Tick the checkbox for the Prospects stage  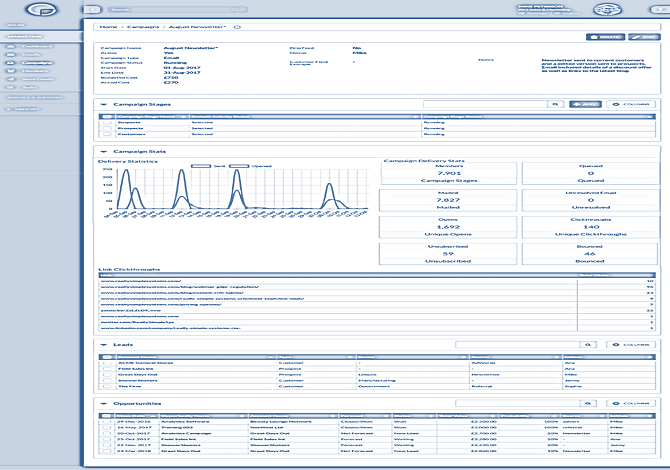pyautogui.click(x=108, y=130)
